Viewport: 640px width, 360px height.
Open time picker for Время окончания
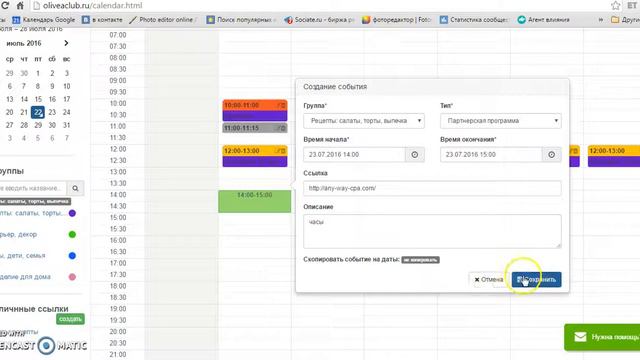(x=551, y=155)
